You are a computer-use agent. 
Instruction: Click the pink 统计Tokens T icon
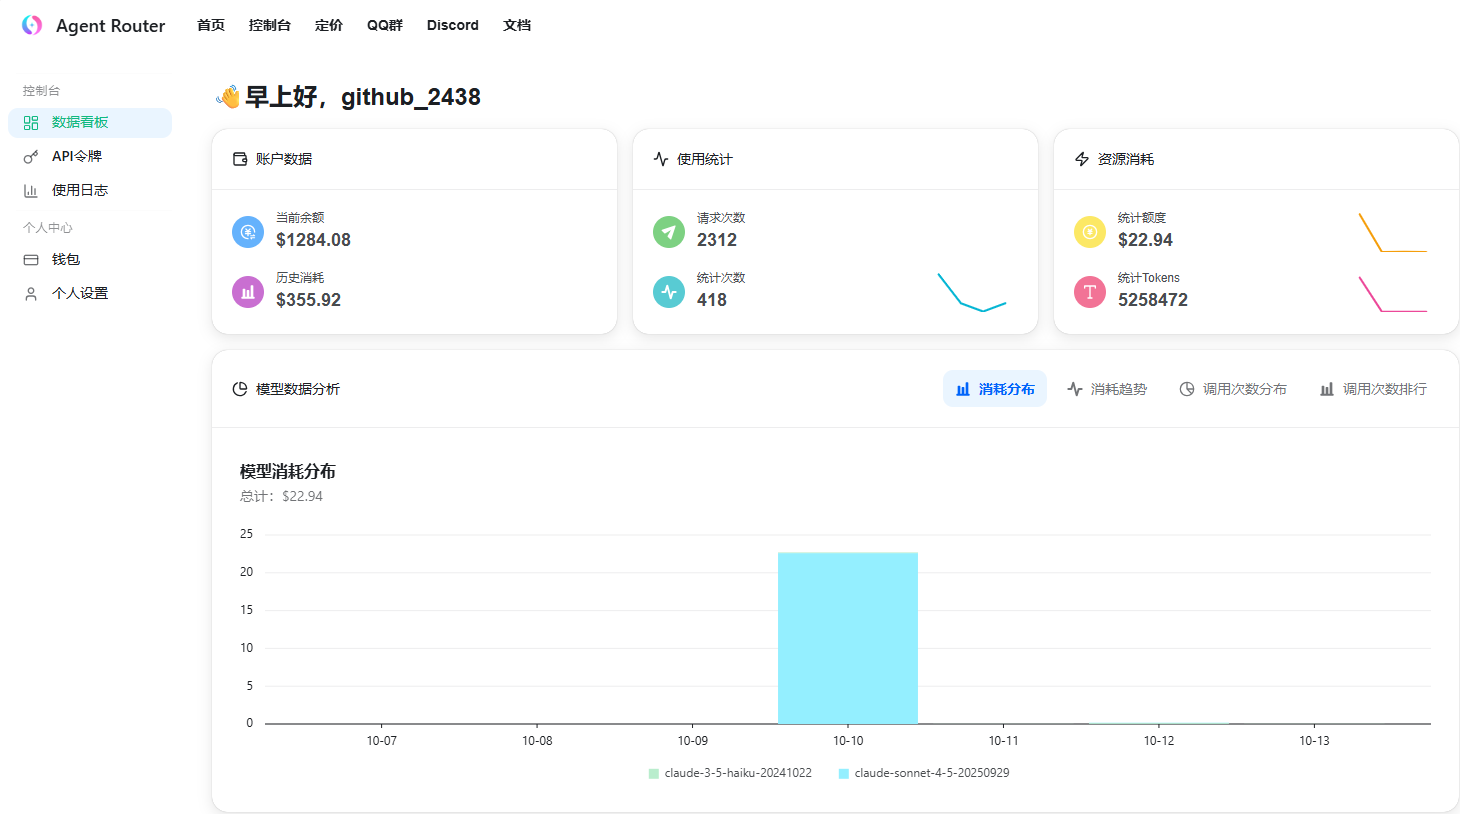pos(1090,292)
